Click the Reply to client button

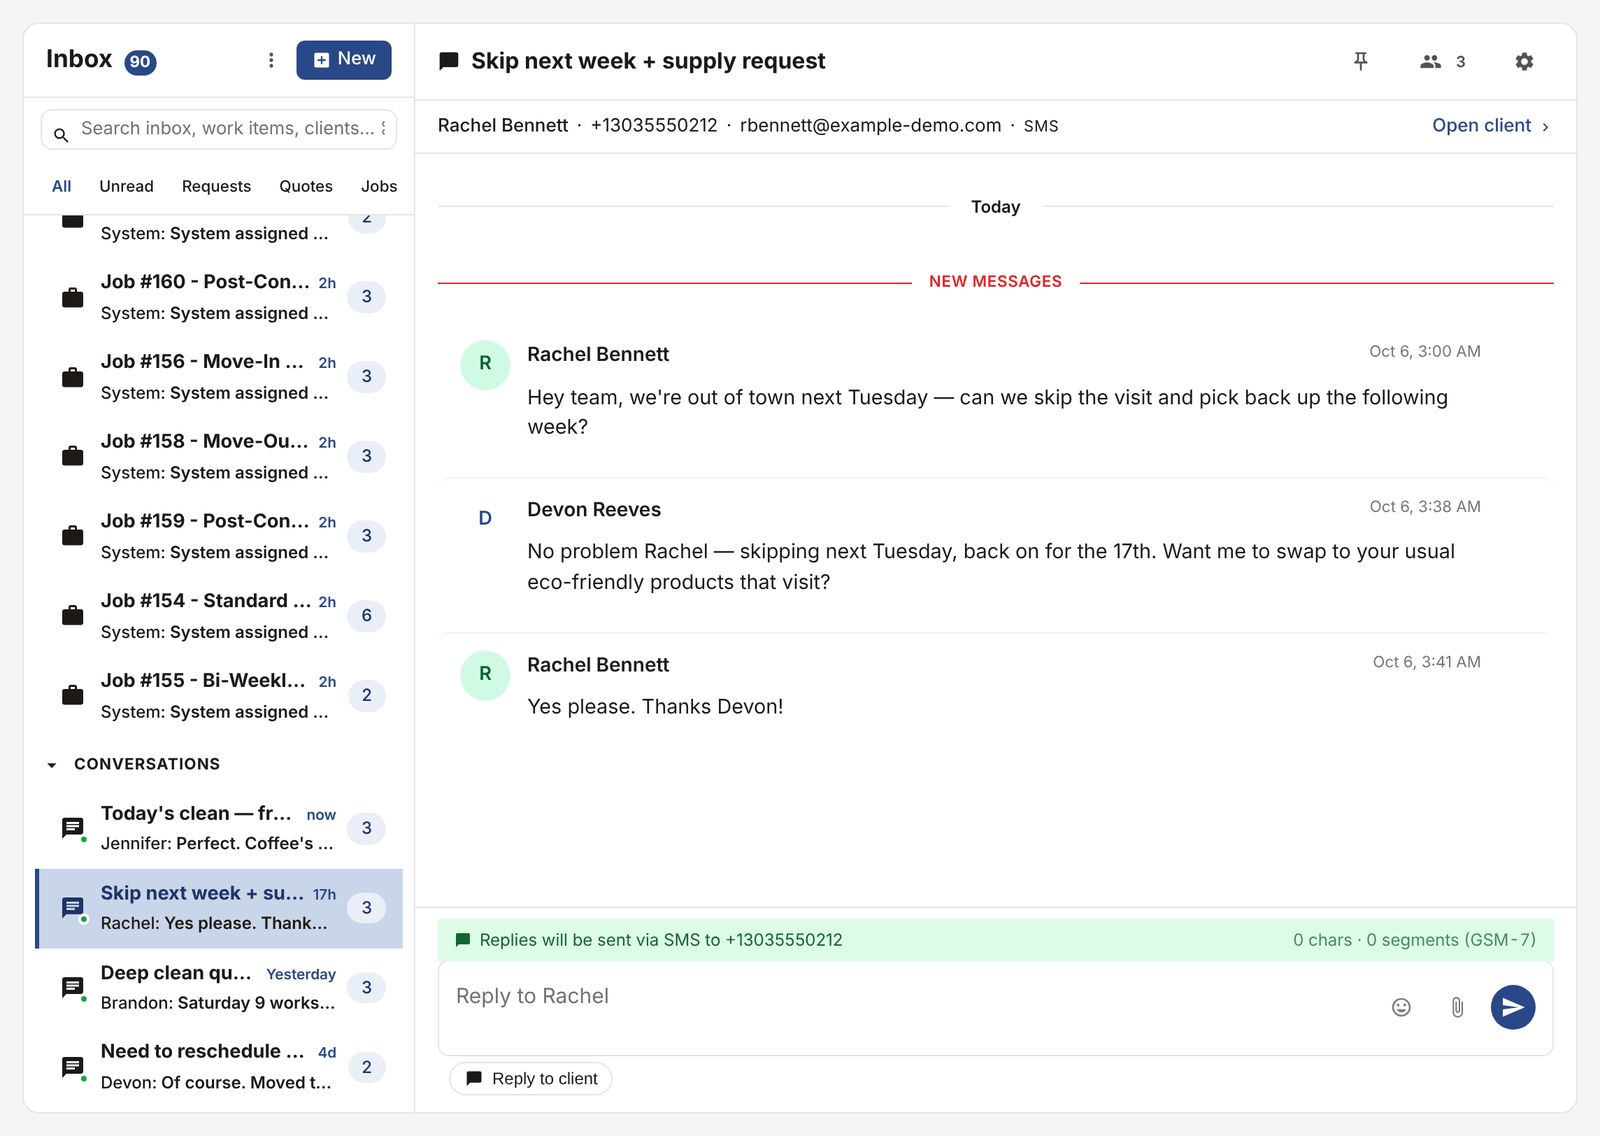click(531, 1079)
